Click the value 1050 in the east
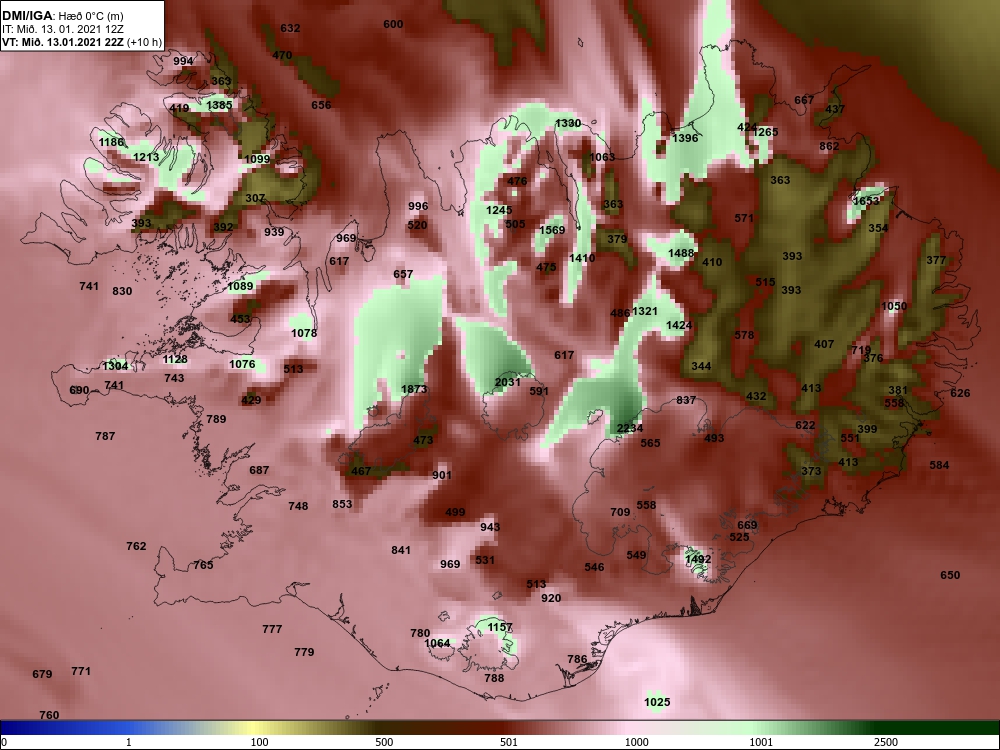The image size is (1000, 750). tap(893, 306)
